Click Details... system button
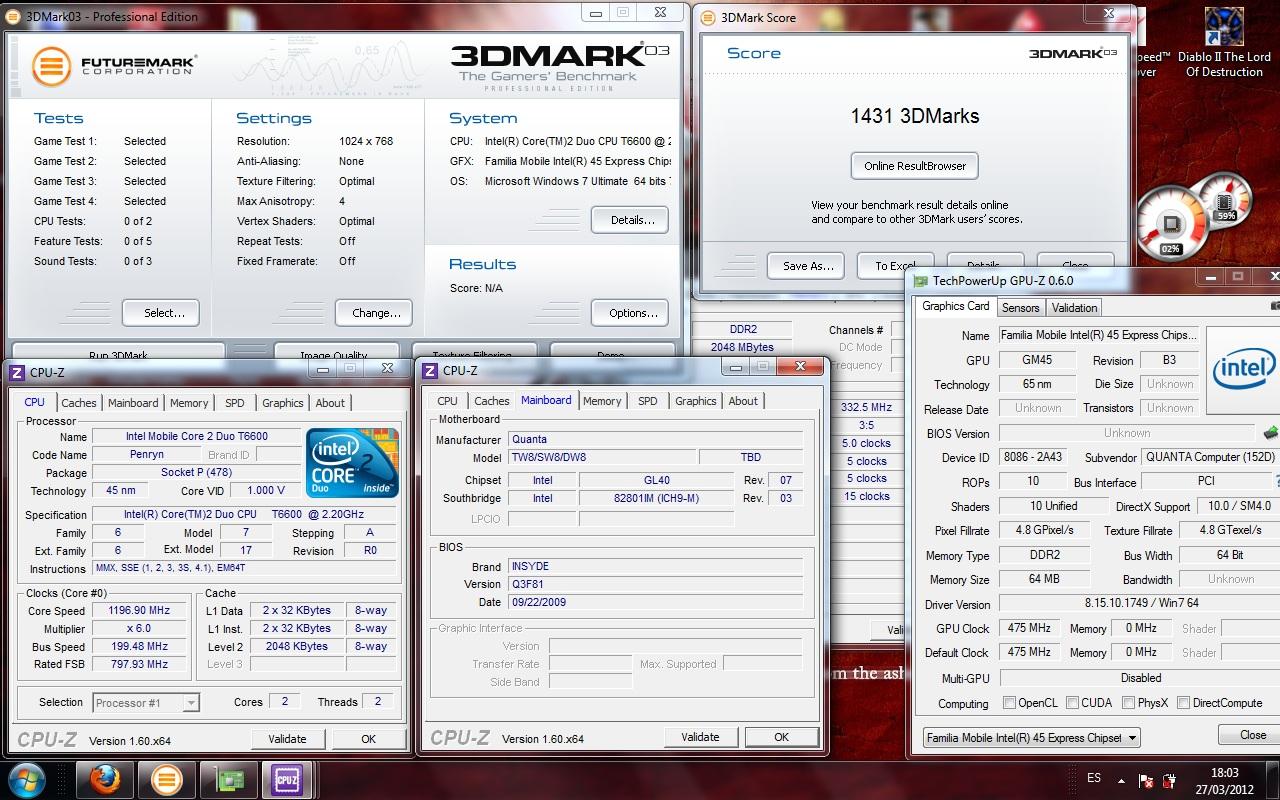 630,220
